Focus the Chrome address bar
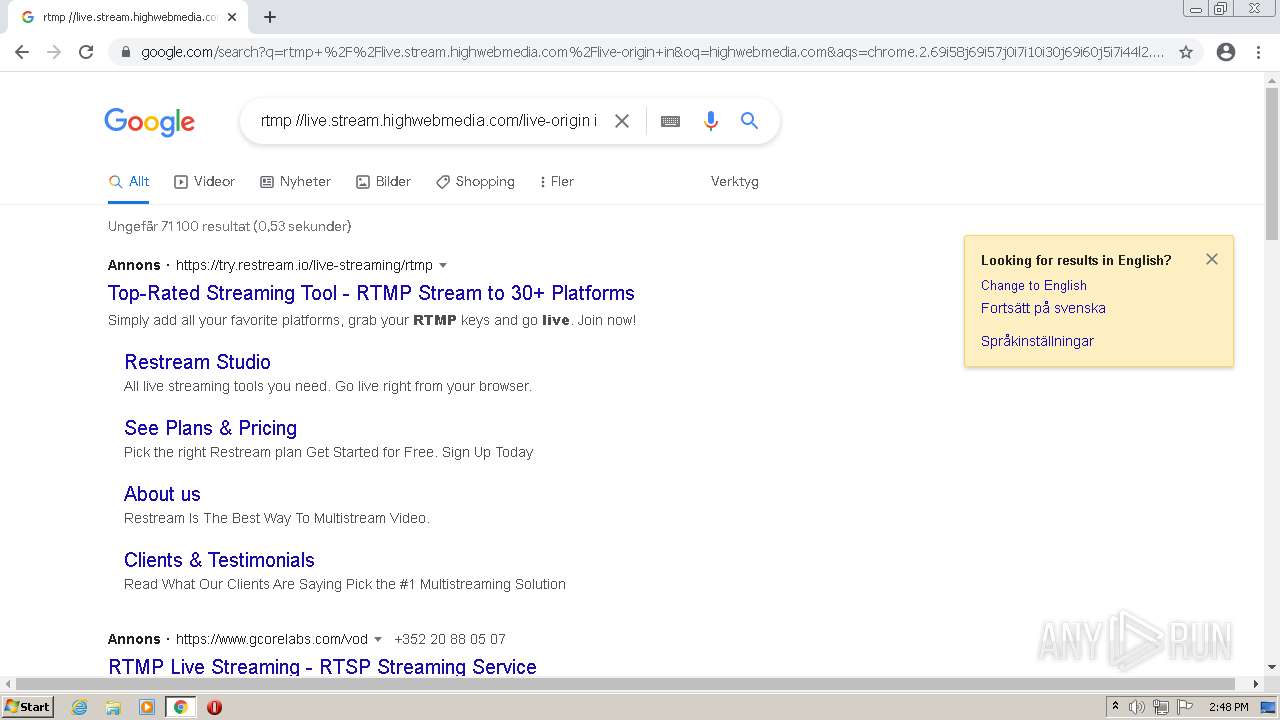Viewport: 1280px width, 720px height. click(x=652, y=52)
